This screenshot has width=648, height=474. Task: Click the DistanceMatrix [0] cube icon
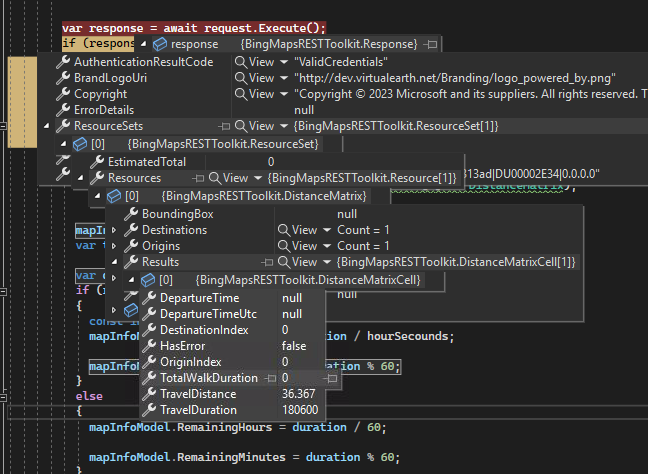tap(114, 196)
